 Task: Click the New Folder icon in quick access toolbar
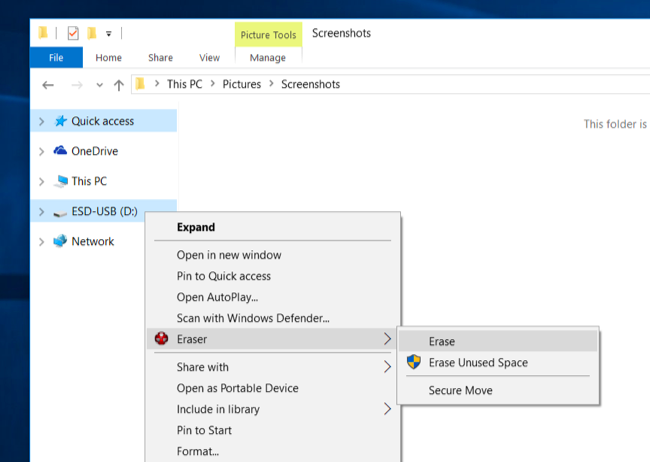coord(91,33)
